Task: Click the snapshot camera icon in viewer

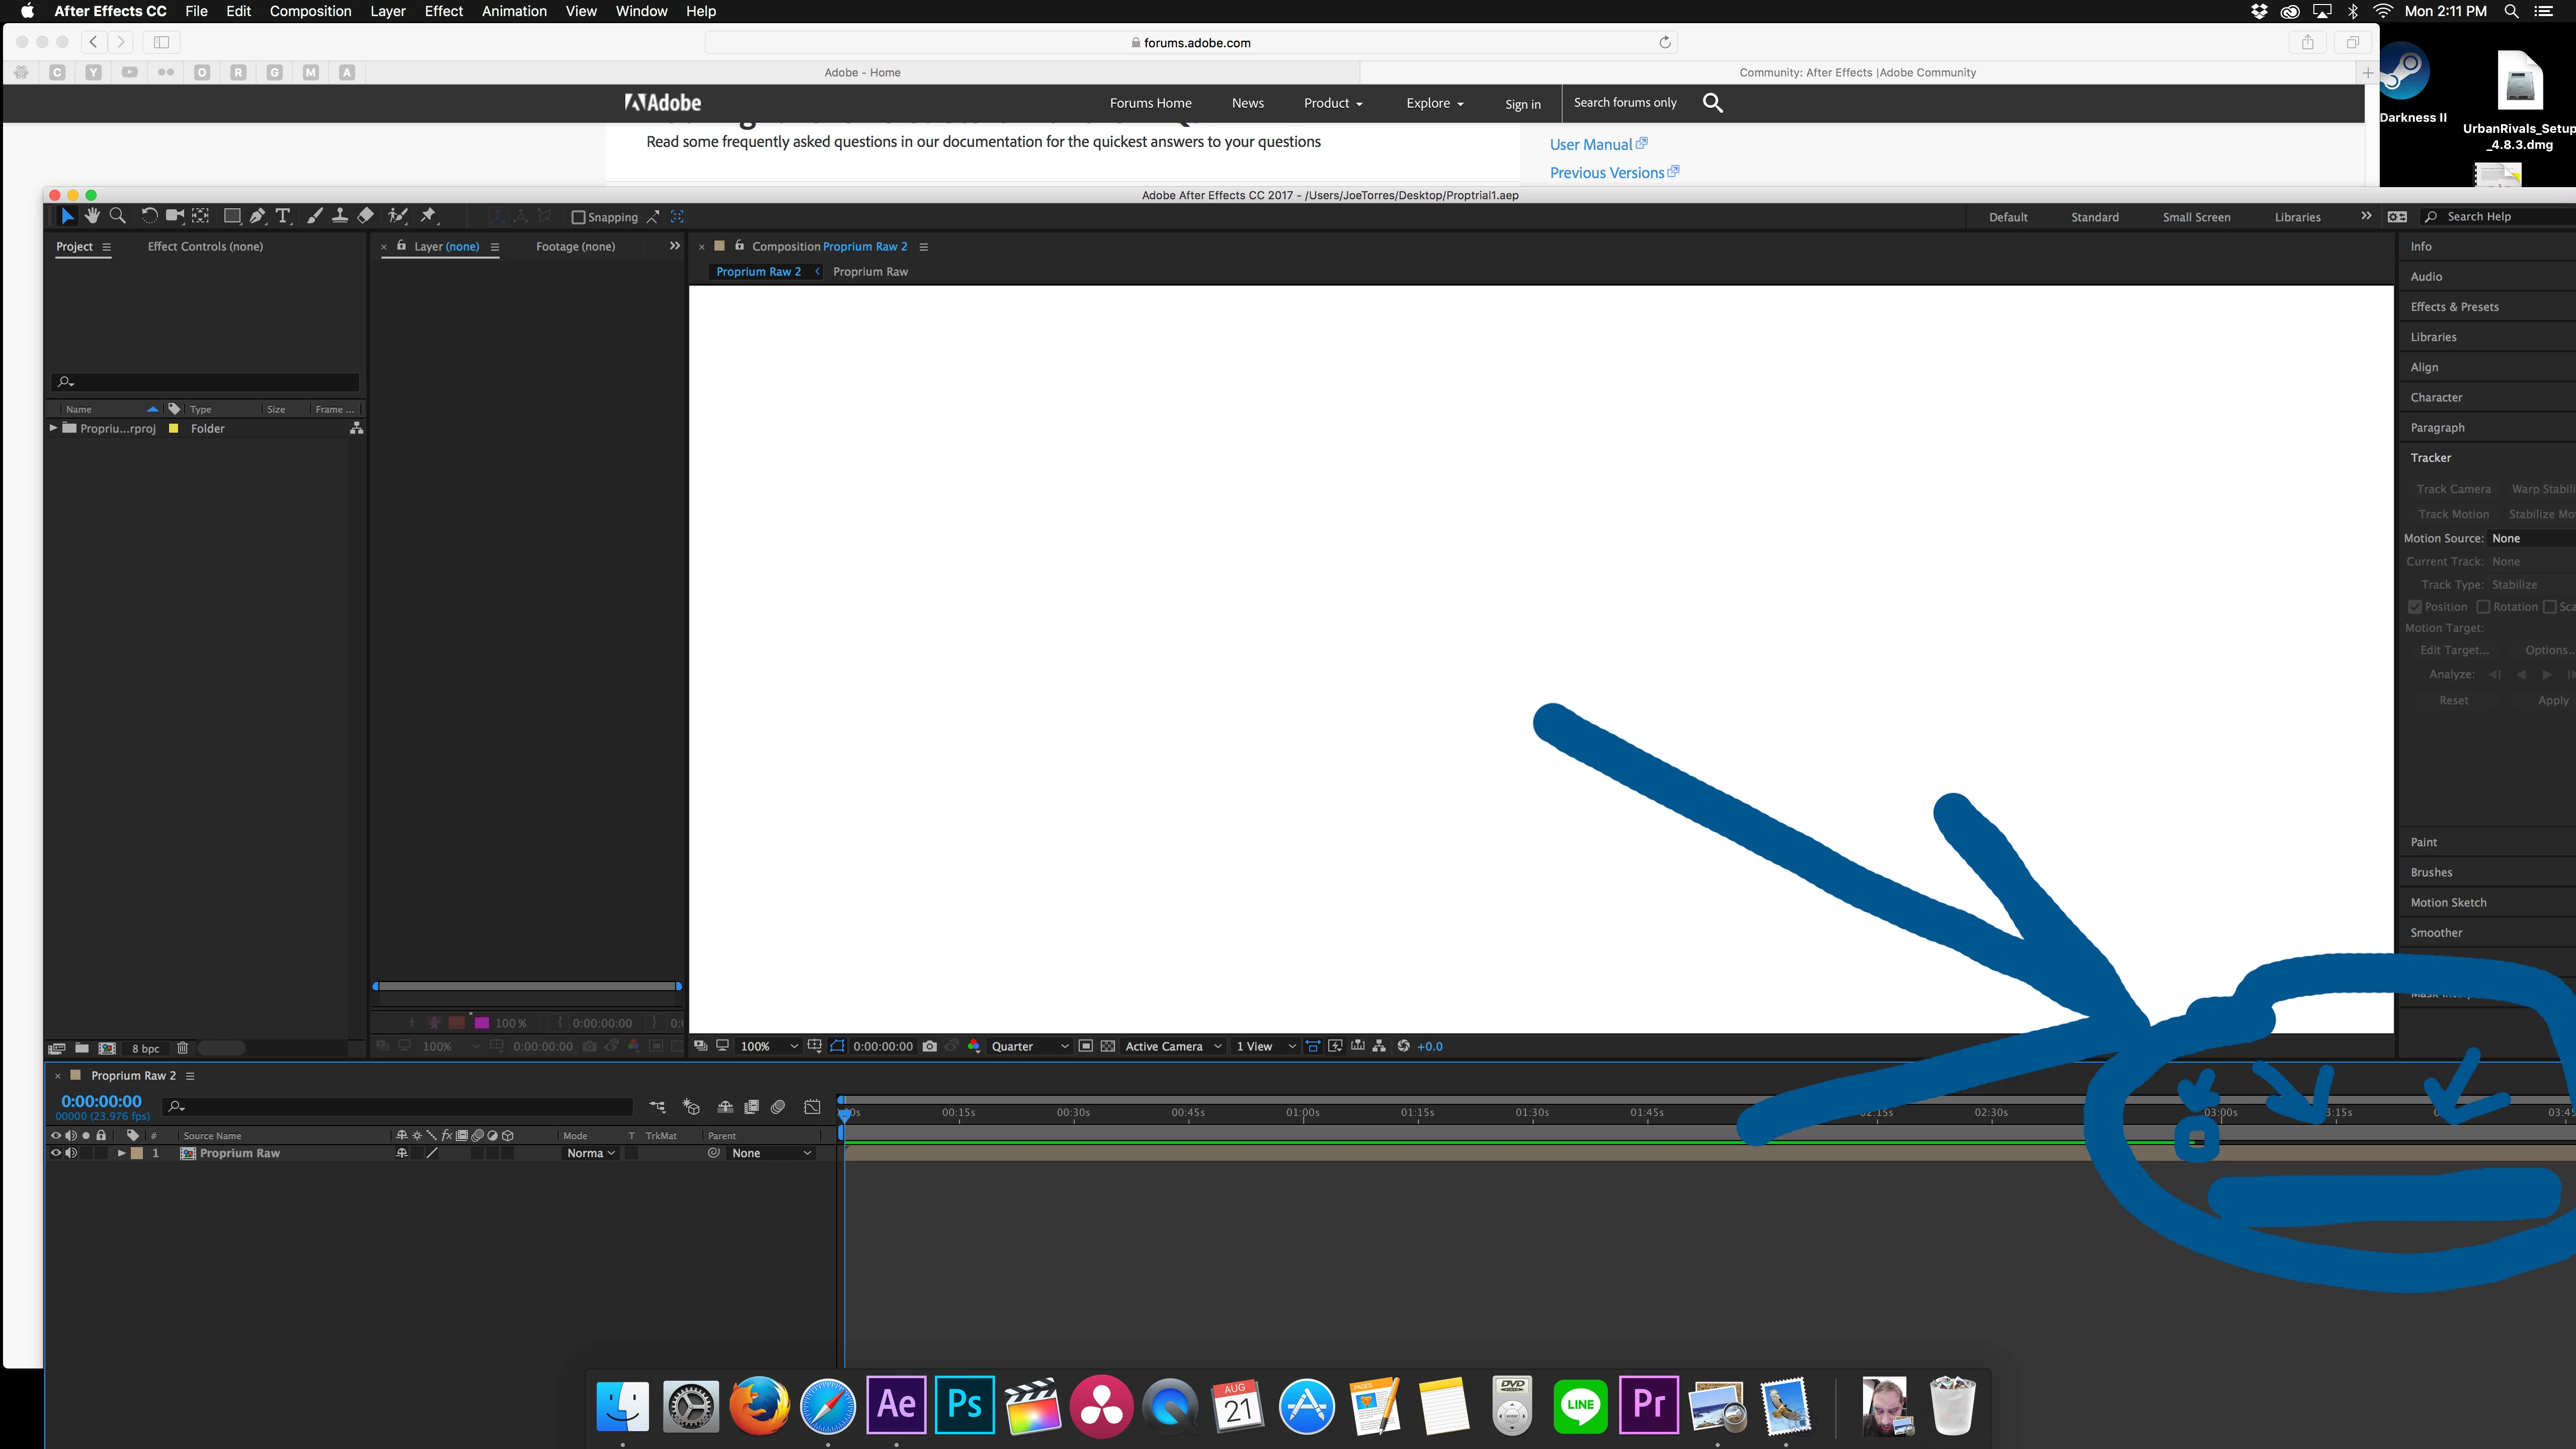Action: click(930, 1046)
